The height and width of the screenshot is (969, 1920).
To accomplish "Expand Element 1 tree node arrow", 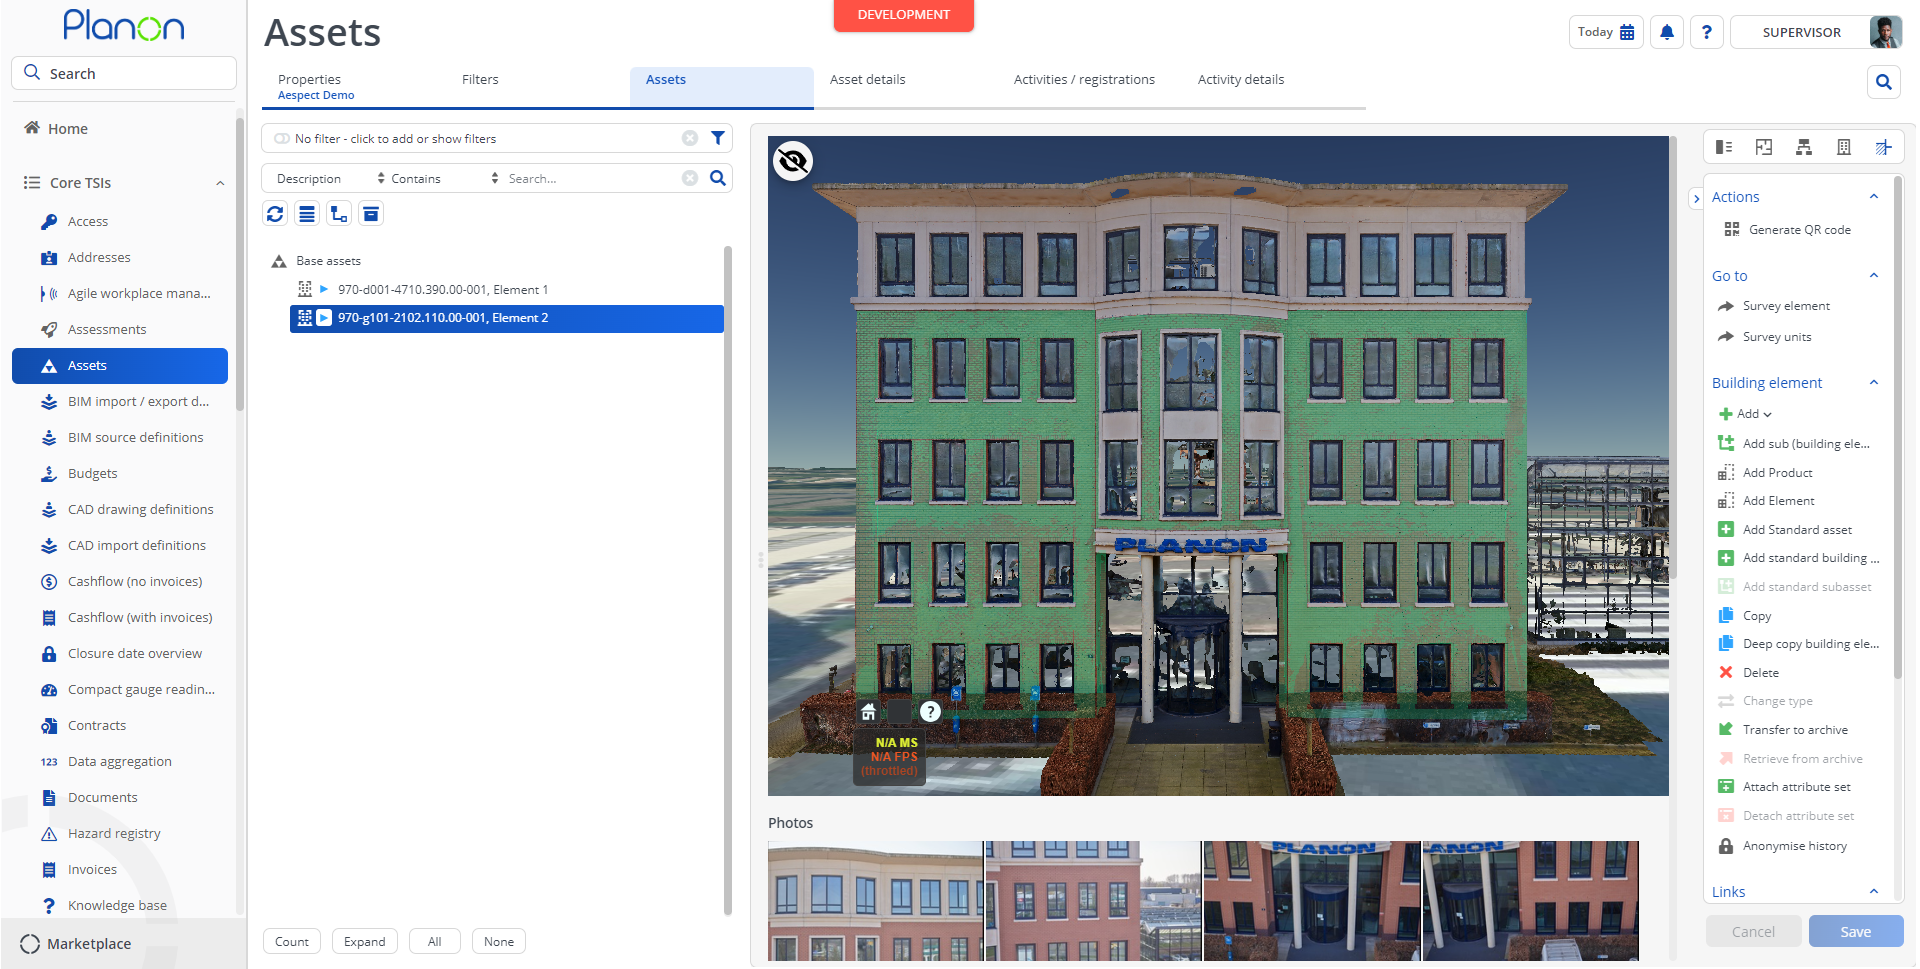I will [324, 290].
